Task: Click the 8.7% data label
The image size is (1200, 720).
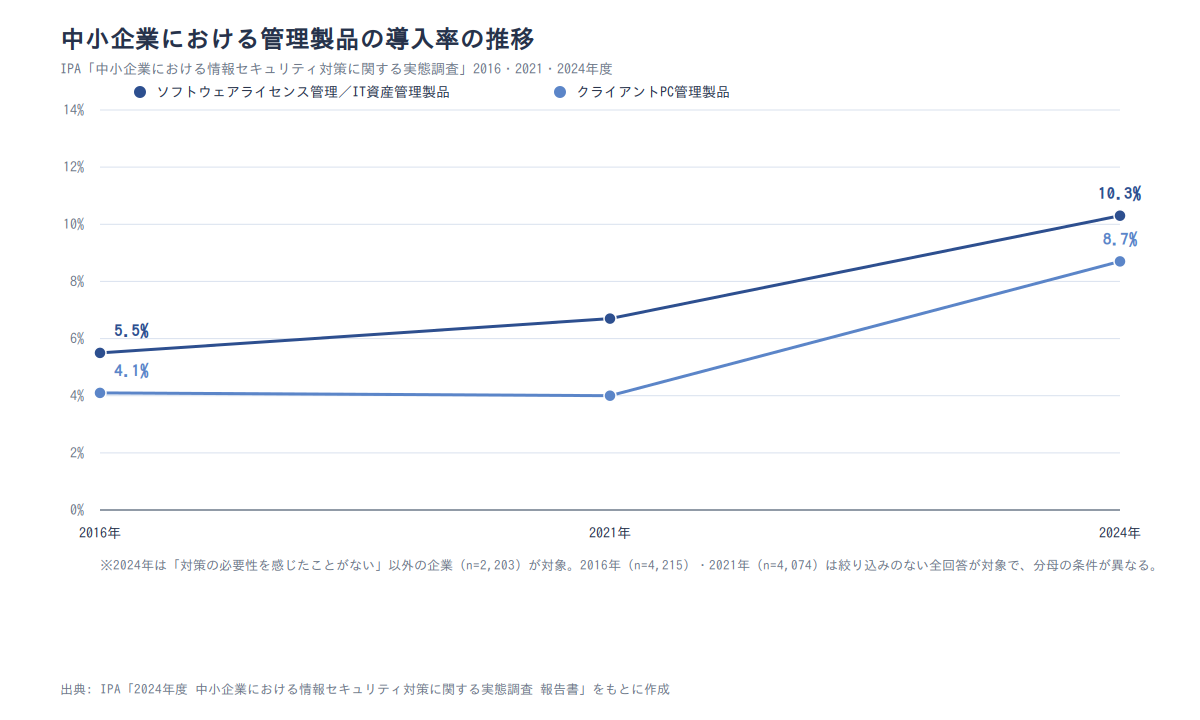Action: pyautogui.click(x=1120, y=240)
